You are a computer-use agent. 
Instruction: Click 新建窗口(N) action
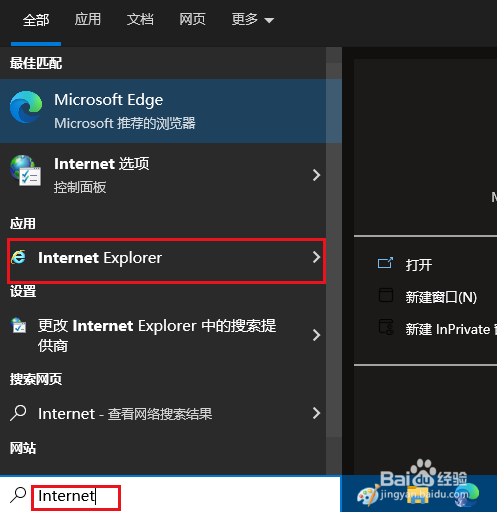(x=441, y=297)
